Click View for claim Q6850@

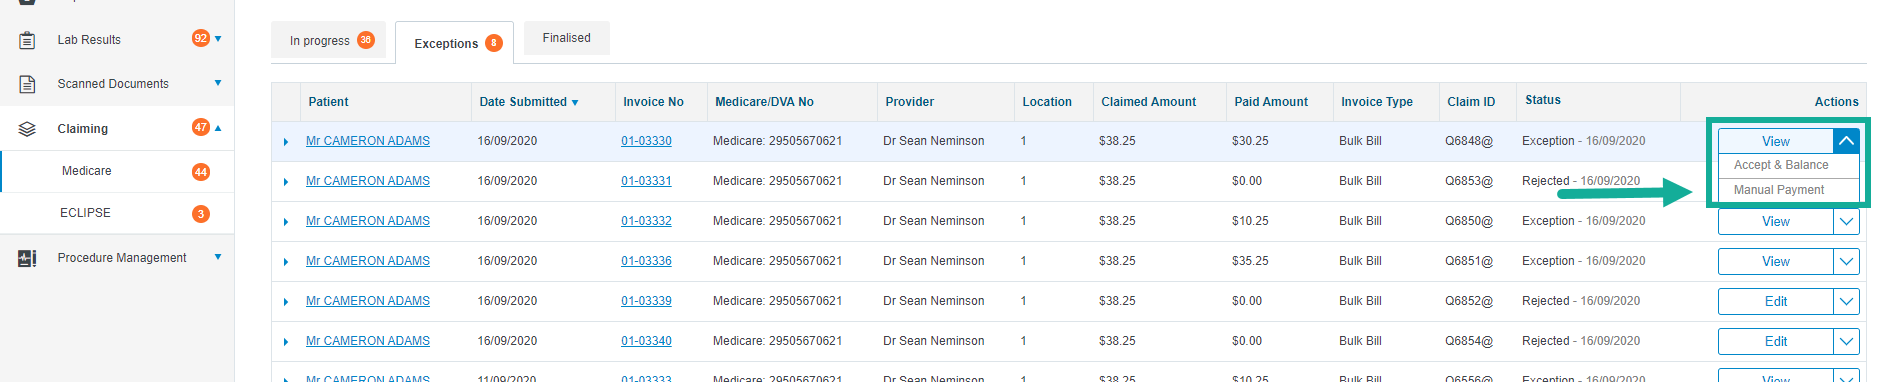[1775, 222]
